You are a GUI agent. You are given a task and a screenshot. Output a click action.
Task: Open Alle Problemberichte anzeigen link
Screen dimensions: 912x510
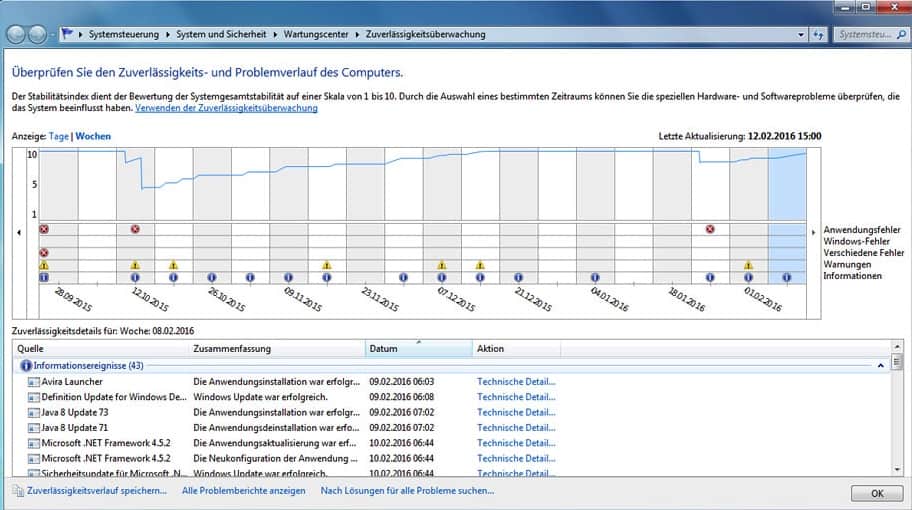(243, 491)
